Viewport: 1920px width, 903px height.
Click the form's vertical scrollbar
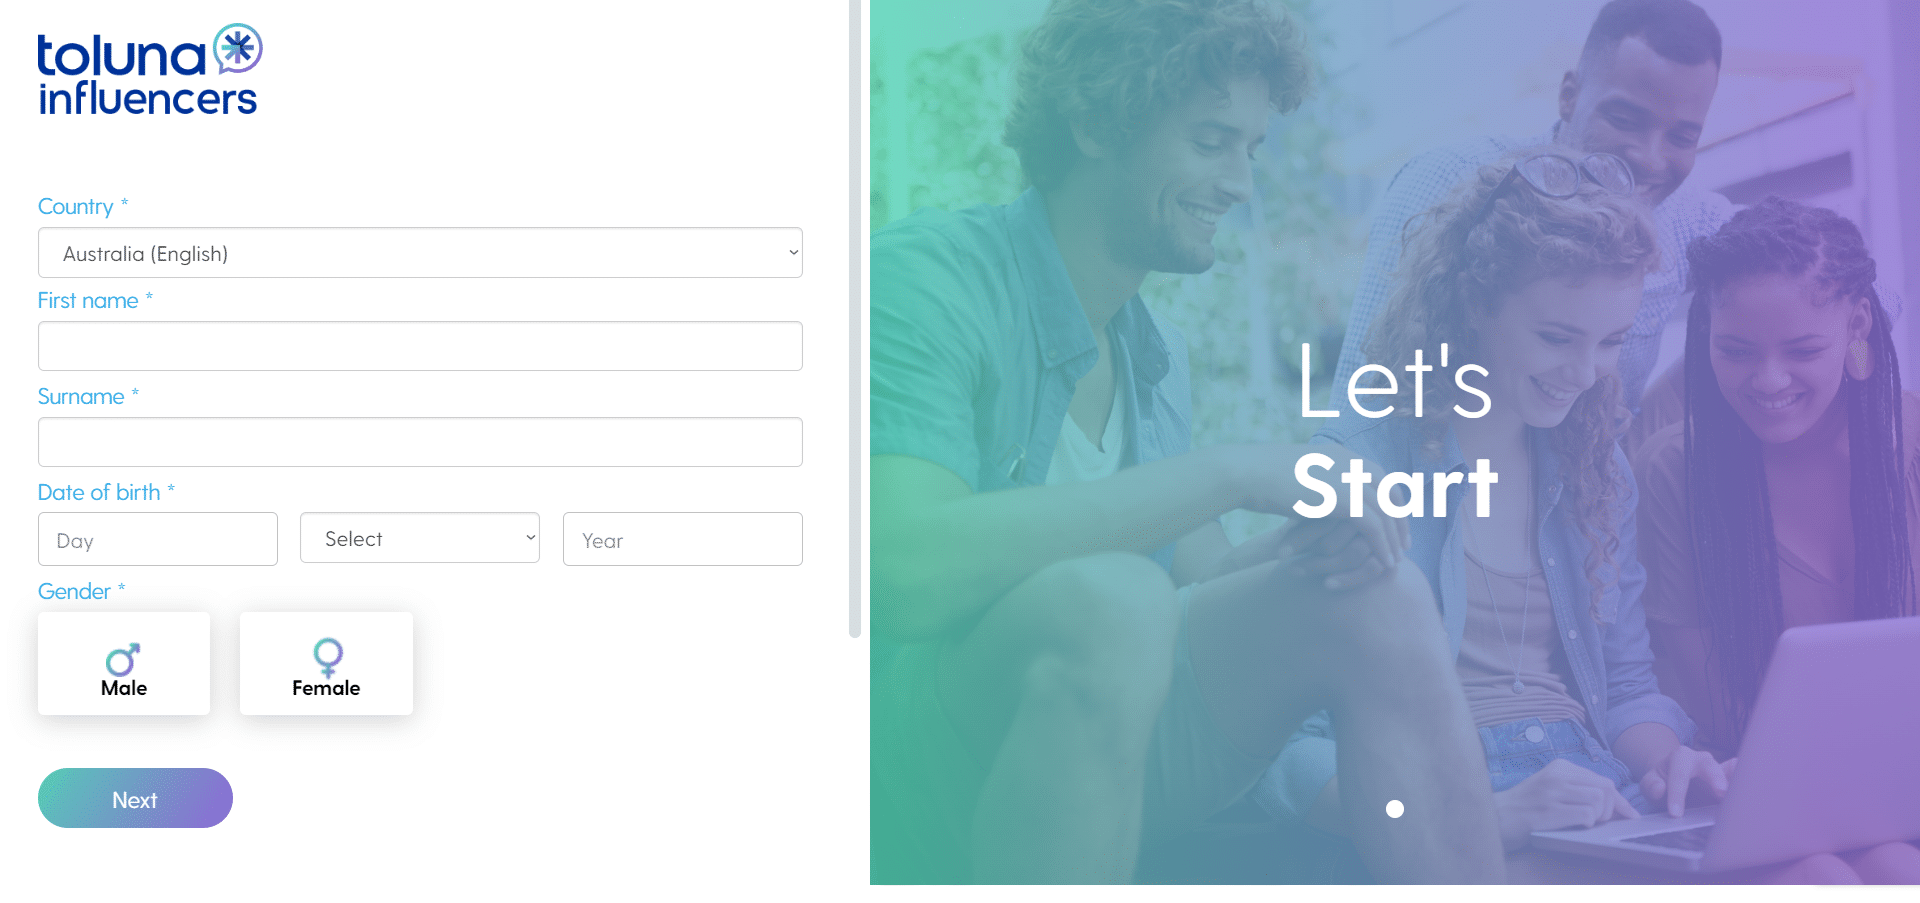click(x=855, y=318)
